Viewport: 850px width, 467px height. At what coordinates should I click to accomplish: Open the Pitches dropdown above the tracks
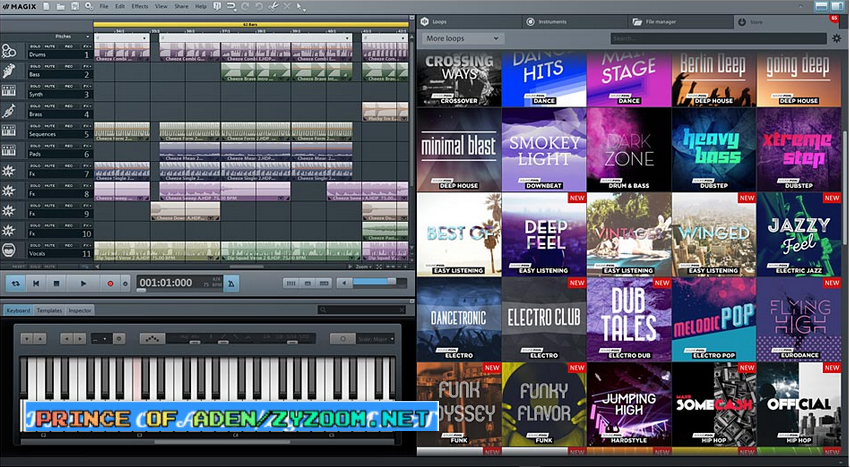tap(72, 36)
